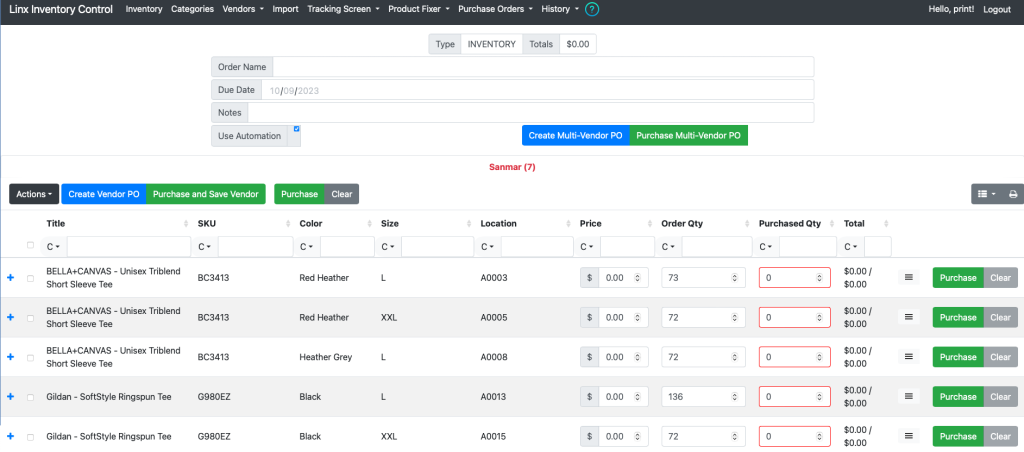Open Purchased Qty filter condition dropdown
Image resolution: width=1024 pixels, height=452 pixels.
767,247
